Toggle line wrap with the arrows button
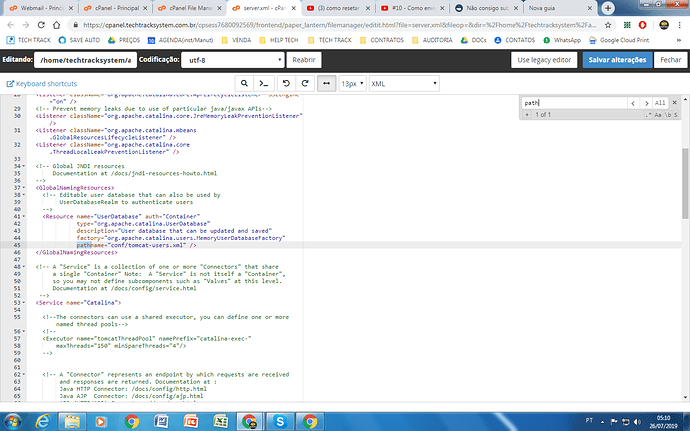690x431 pixels. point(327,84)
